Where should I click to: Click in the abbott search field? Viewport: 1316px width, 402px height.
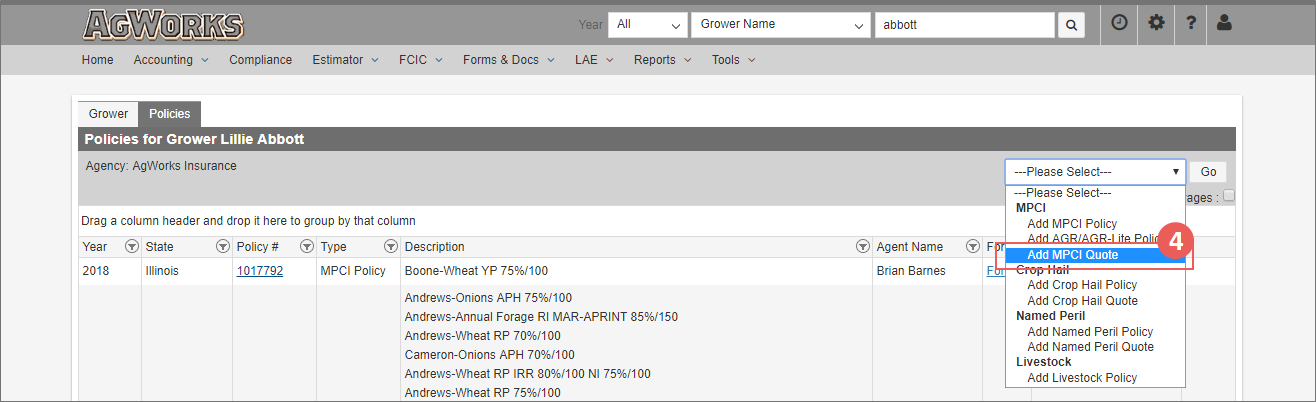click(964, 24)
